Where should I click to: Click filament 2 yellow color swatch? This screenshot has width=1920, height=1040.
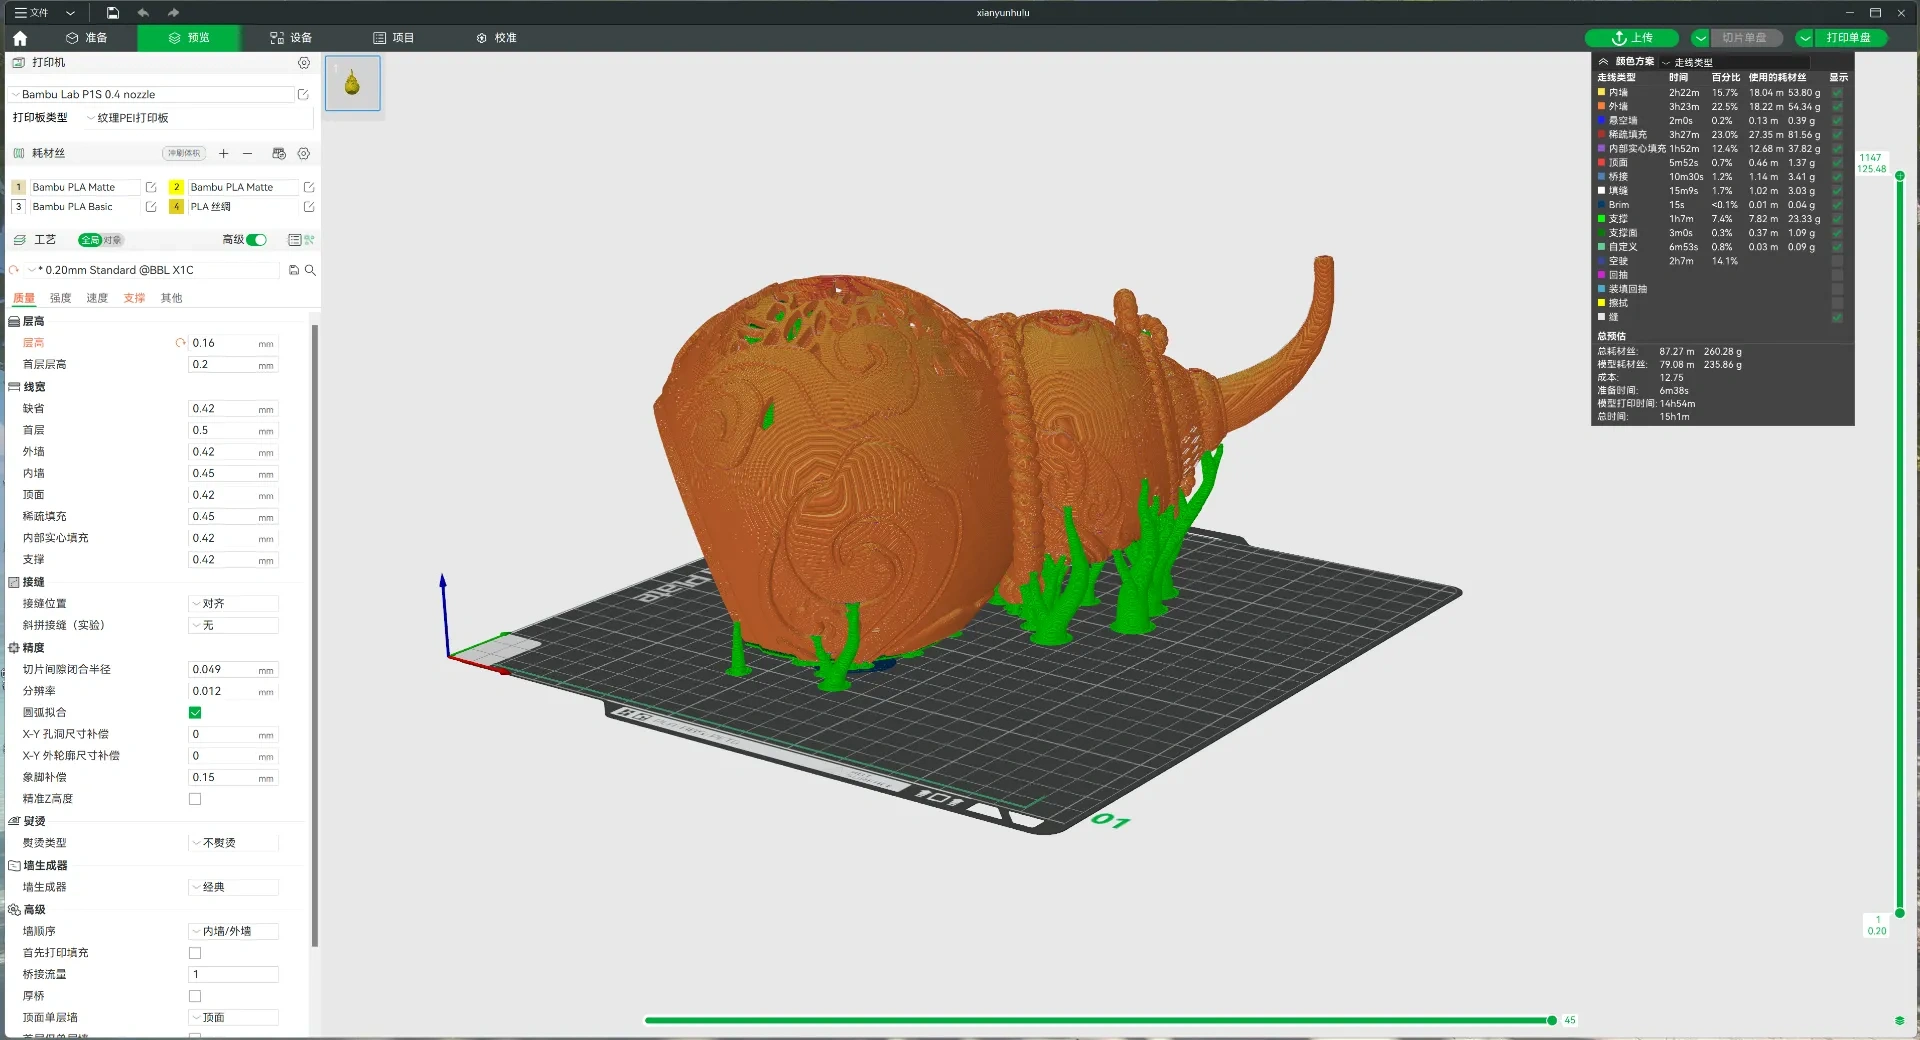tap(176, 187)
